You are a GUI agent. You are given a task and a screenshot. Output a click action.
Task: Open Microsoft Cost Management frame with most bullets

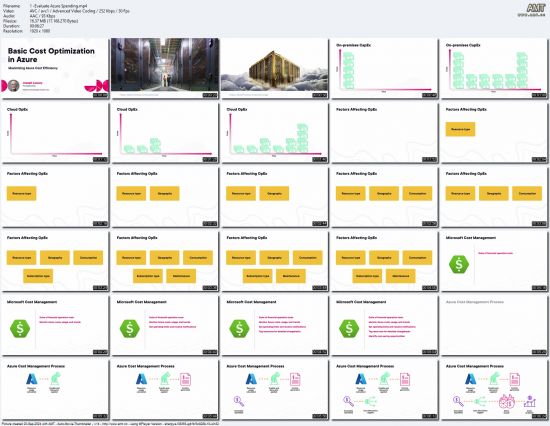click(x=385, y=325)
